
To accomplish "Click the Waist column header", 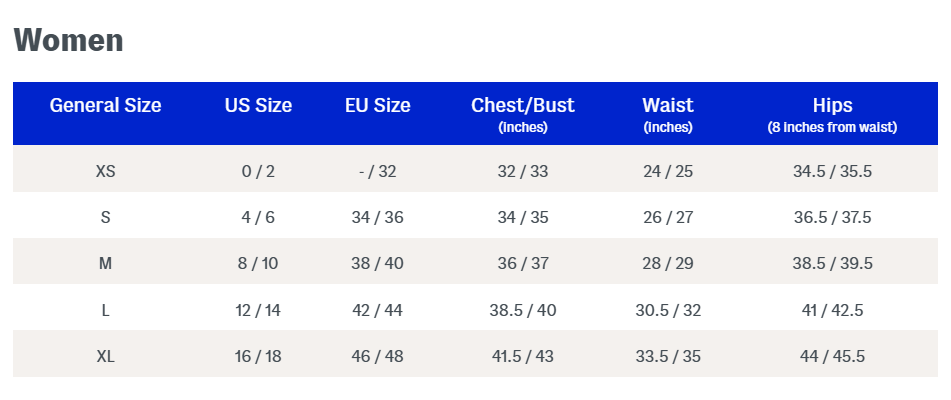I will coord(668,105).
